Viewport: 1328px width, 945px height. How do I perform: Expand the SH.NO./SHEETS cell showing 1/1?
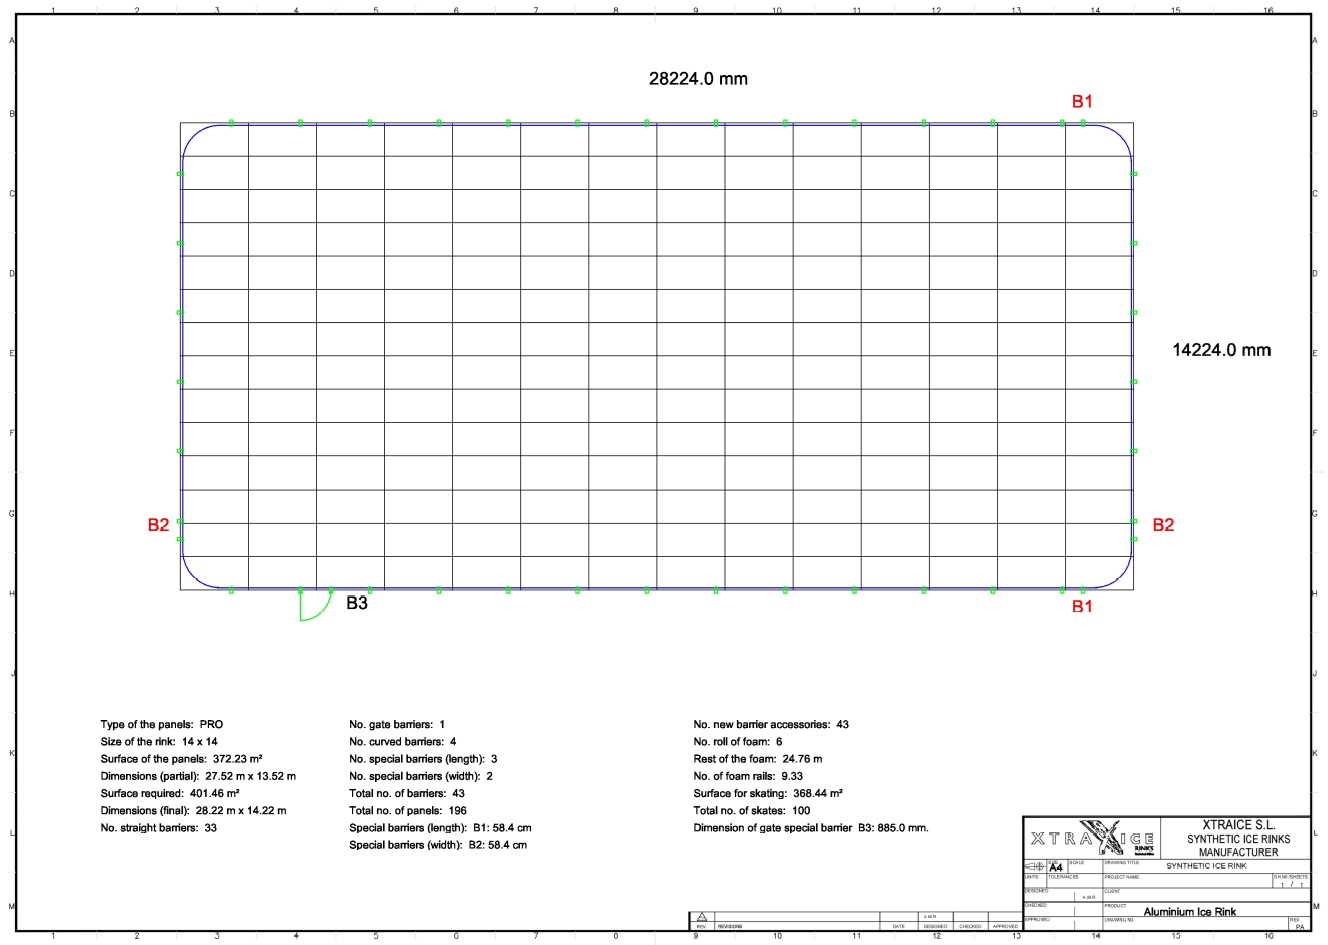point(1290,880)
